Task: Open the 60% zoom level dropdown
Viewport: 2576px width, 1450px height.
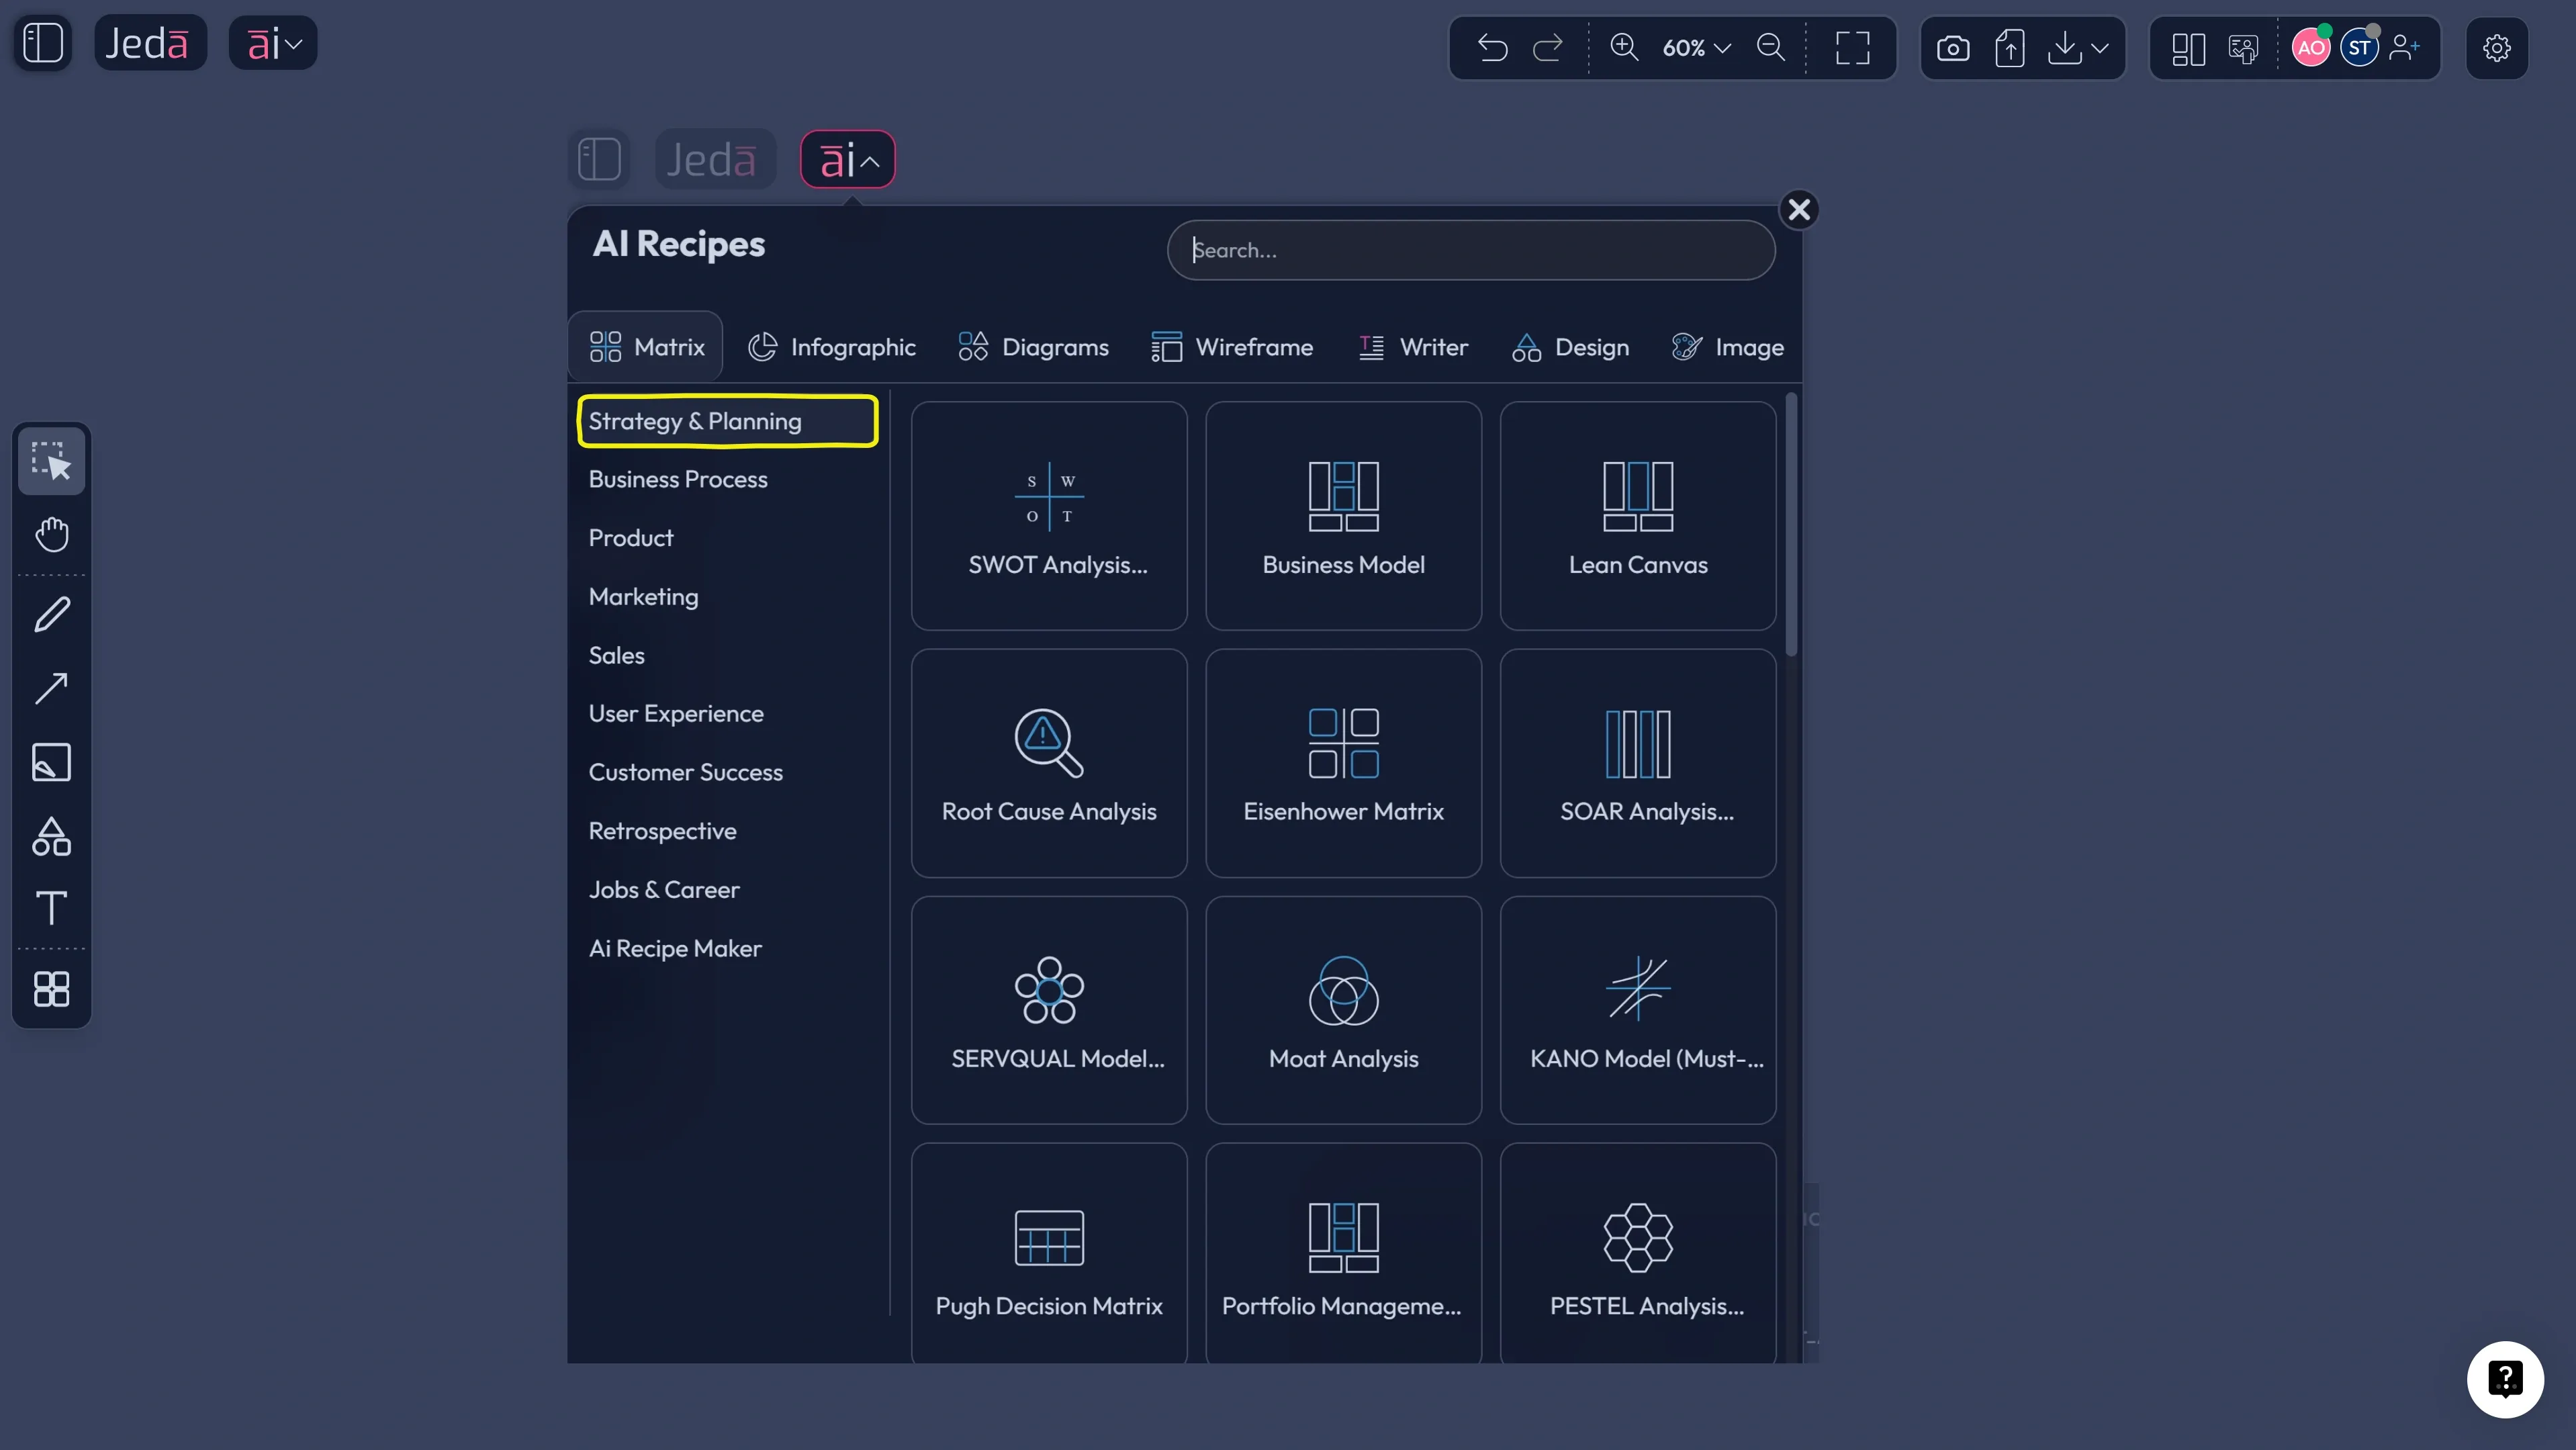Action: [x=1696, y=47]
